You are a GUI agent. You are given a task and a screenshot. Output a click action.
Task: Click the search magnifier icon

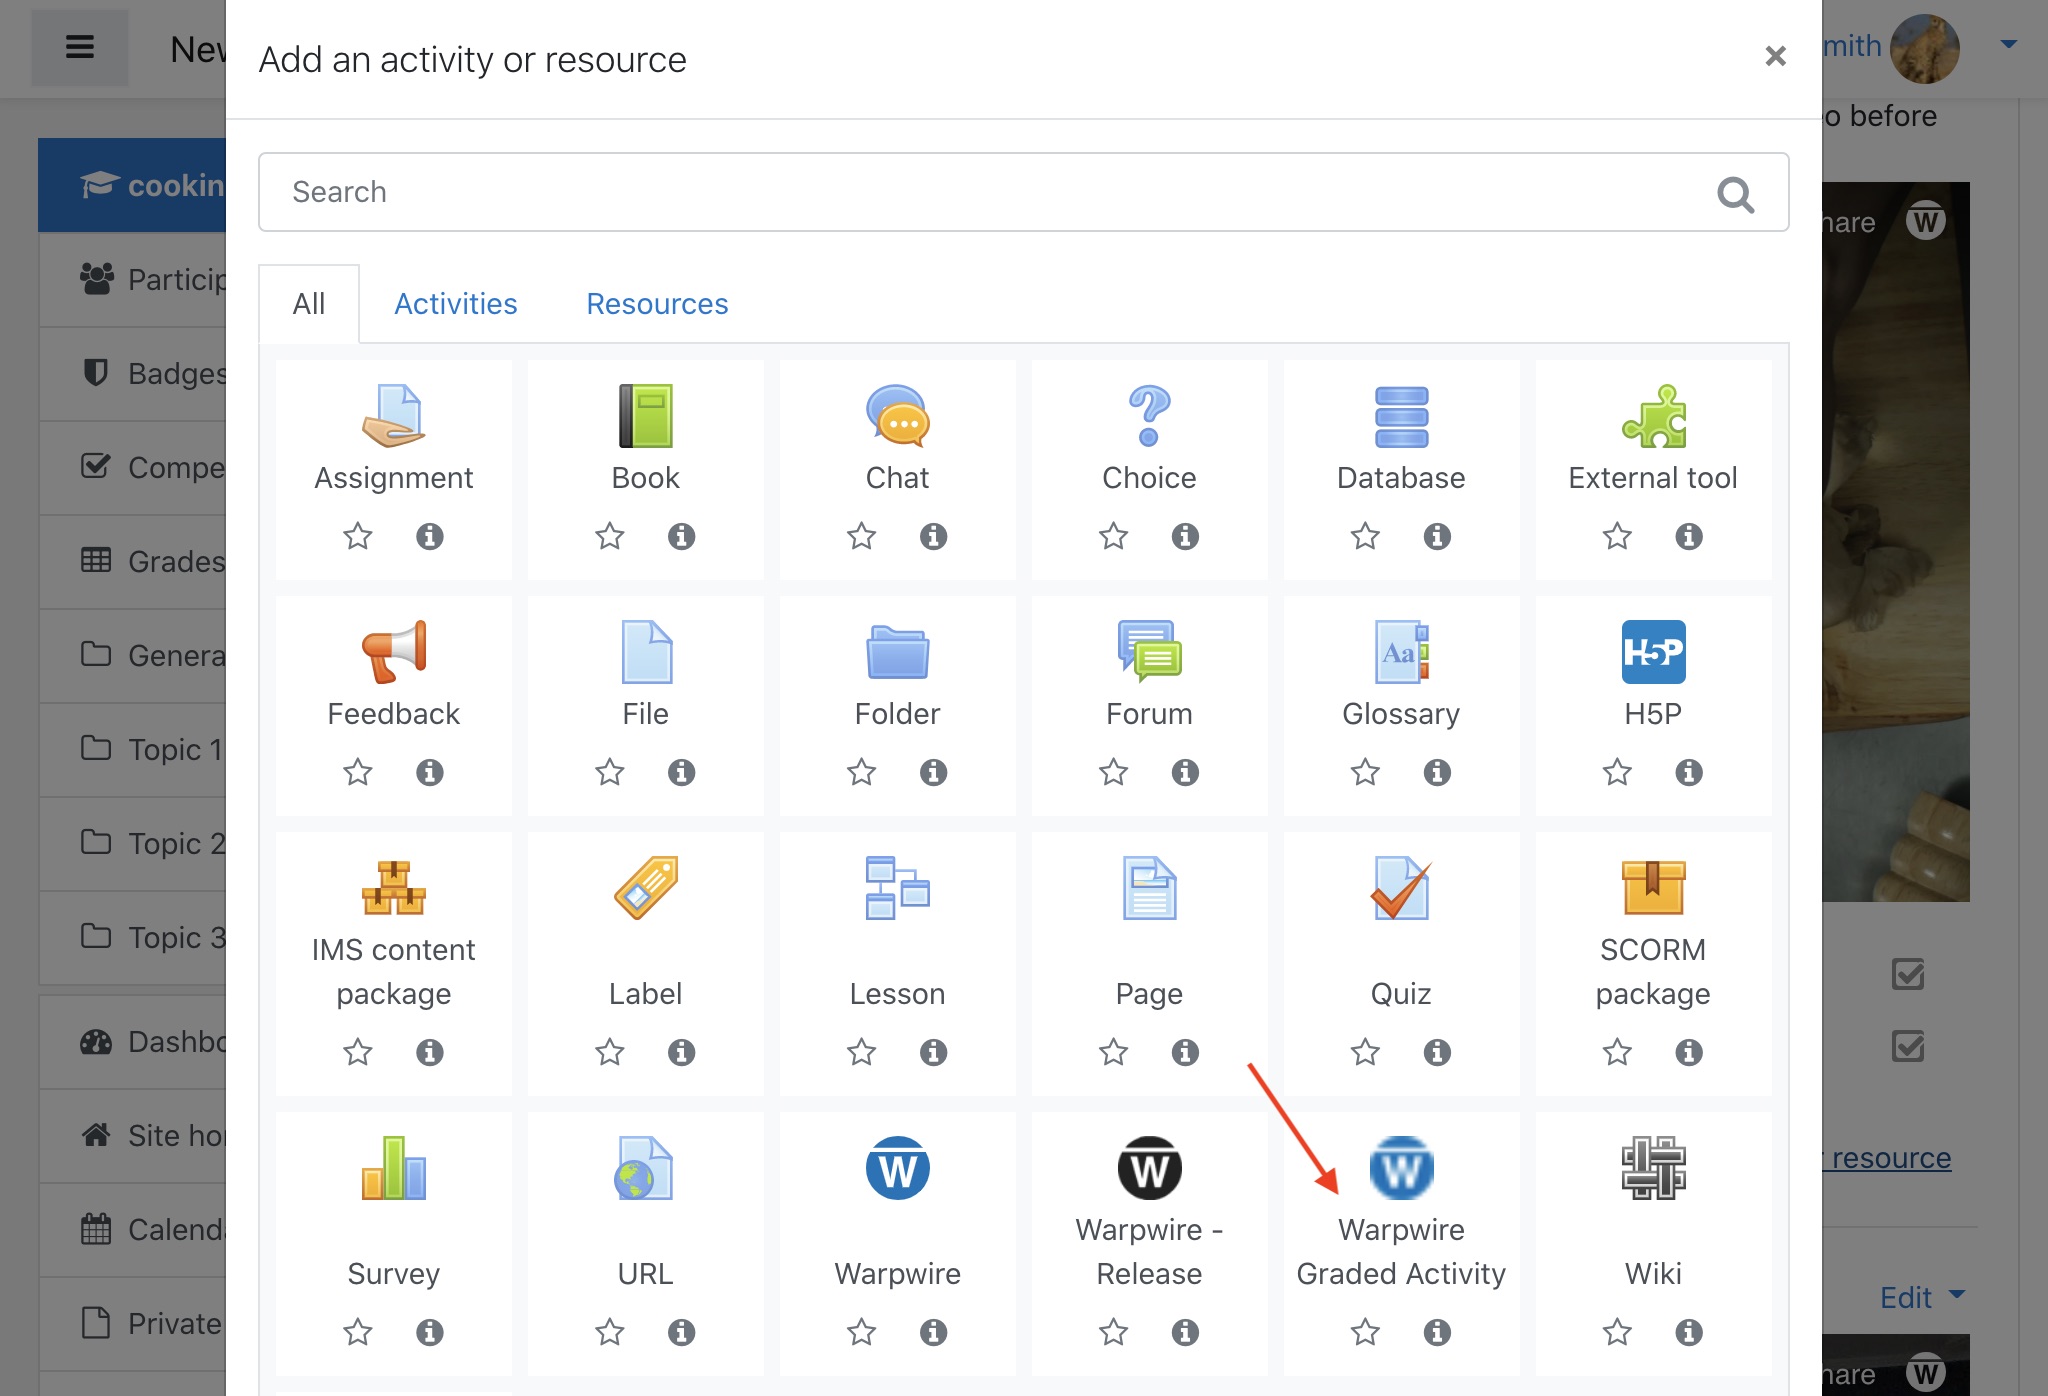pos(1737,191)
